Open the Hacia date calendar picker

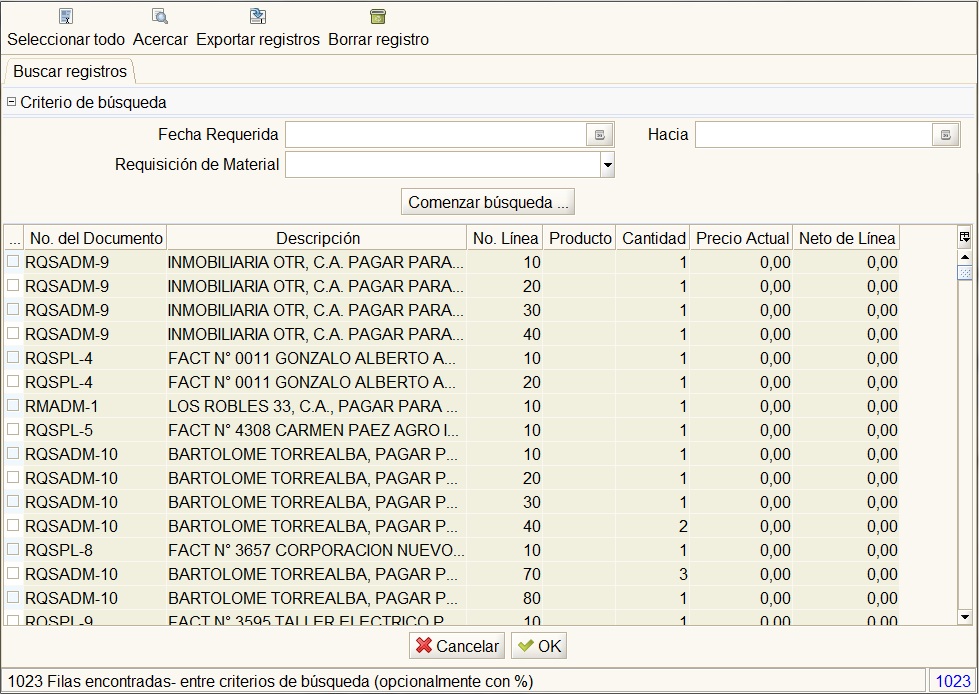[x=945, y=135]
